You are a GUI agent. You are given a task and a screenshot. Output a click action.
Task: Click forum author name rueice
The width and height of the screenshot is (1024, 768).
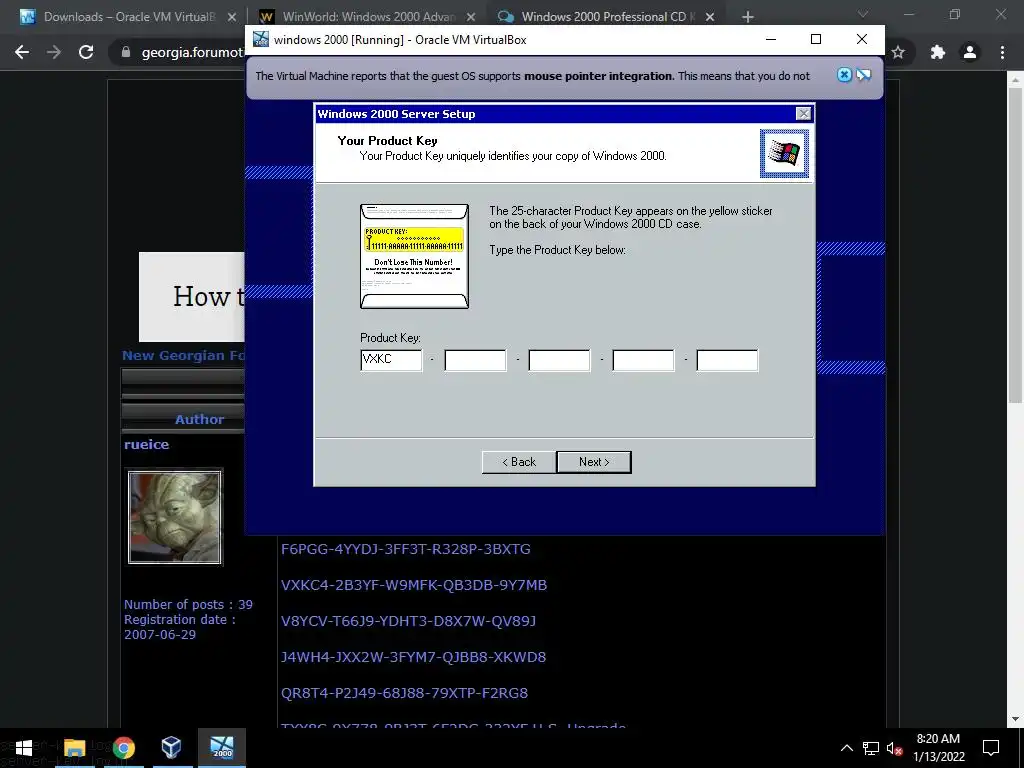pyautogui.click(x=147, y=444)
